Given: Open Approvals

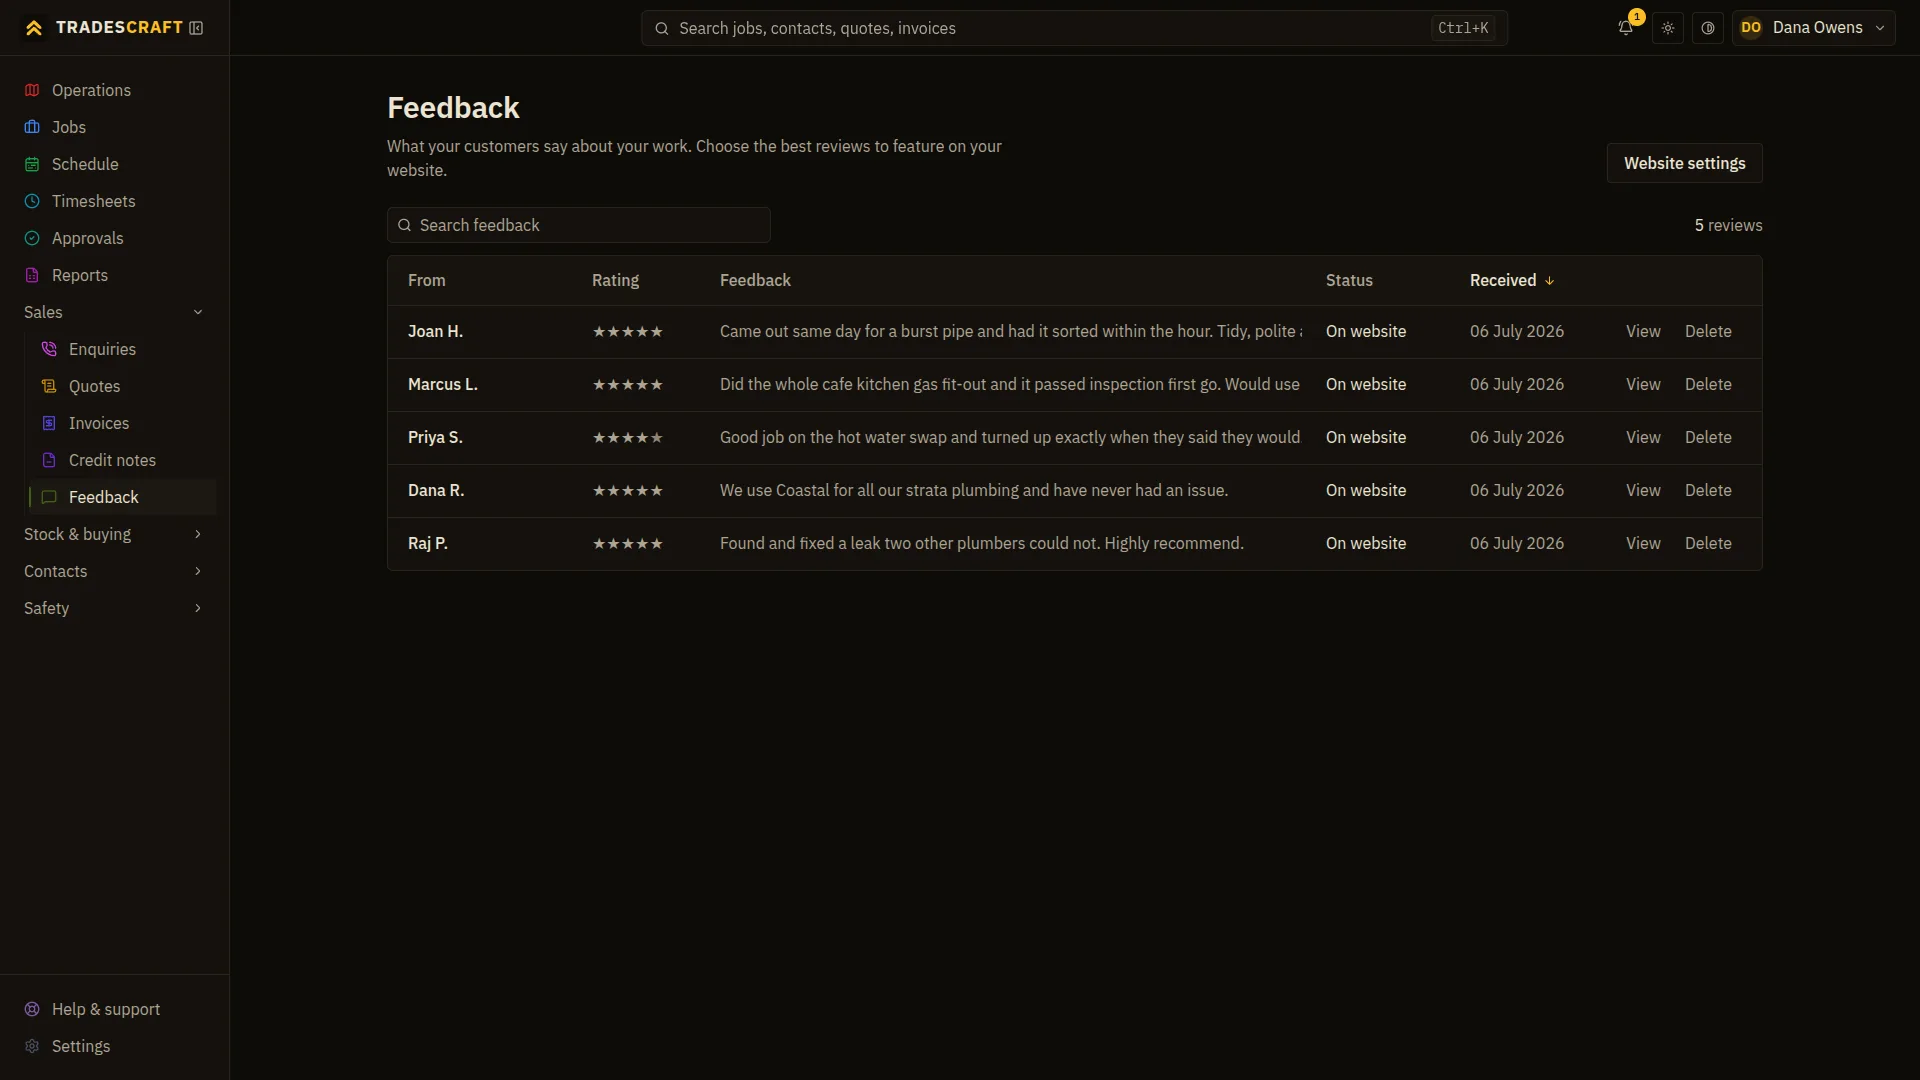Looking at the screenshot, I should click(115, 238).
